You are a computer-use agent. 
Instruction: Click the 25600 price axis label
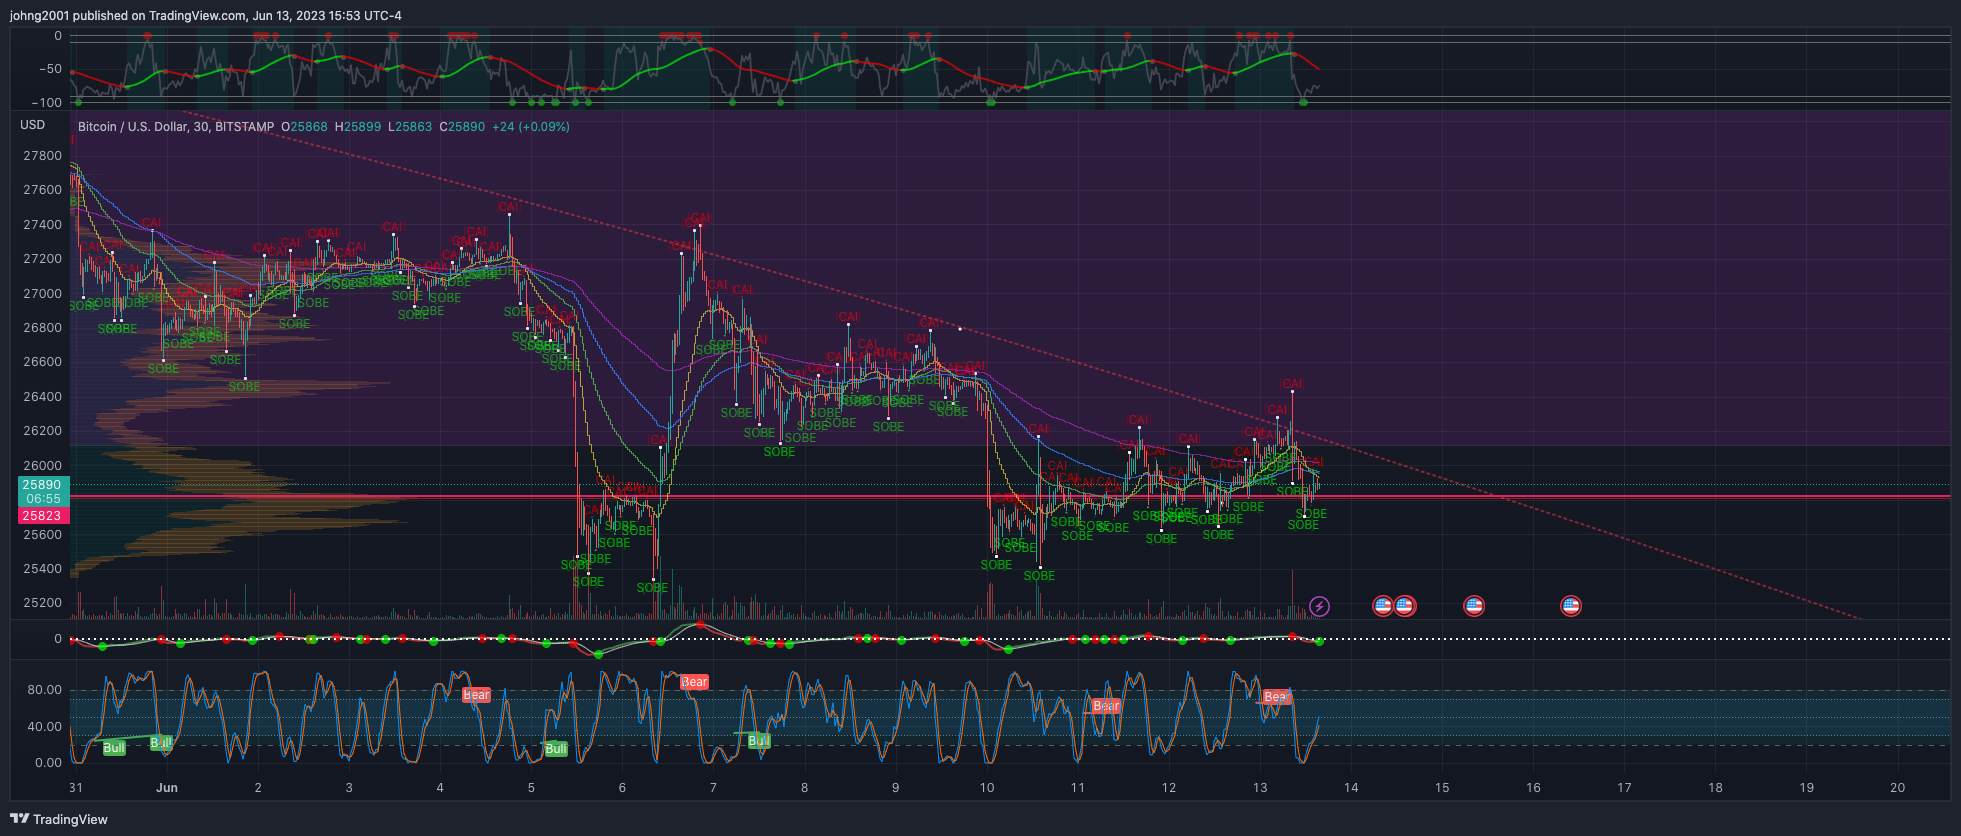[x=42, y=535]
